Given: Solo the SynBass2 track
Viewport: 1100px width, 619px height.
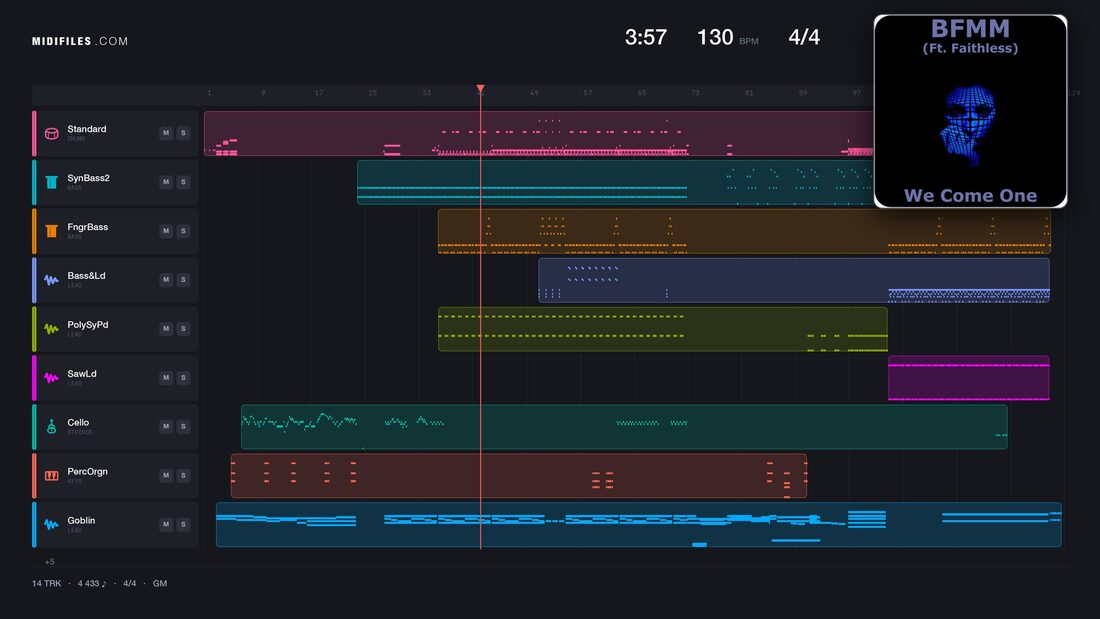Looking at the screenshot, I should tap(183, 182).
